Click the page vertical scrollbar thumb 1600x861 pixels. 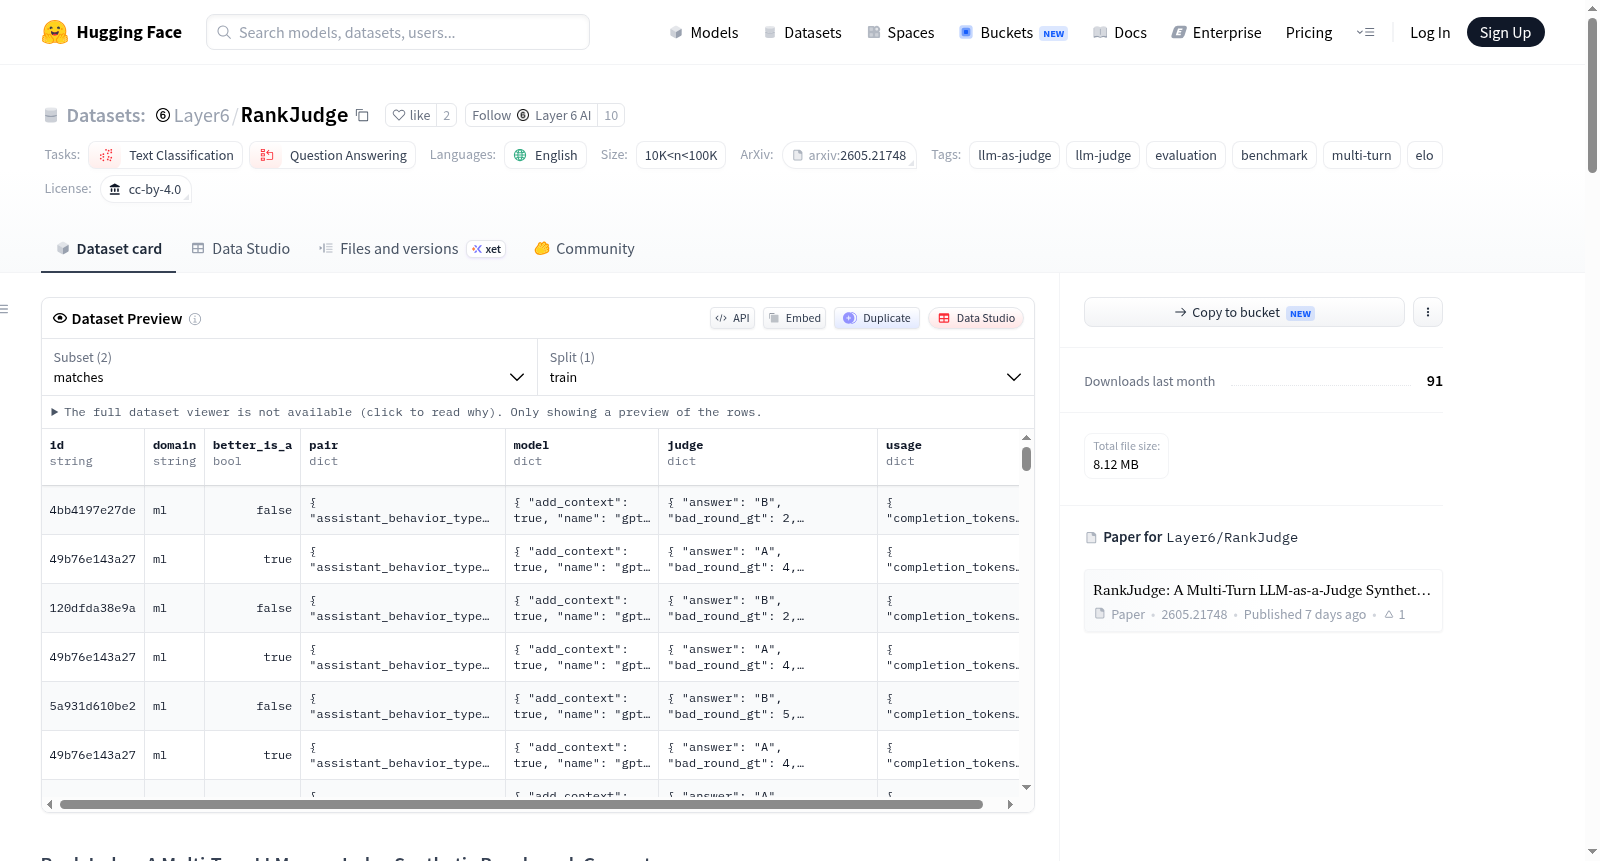click(x=1592, y=95)
